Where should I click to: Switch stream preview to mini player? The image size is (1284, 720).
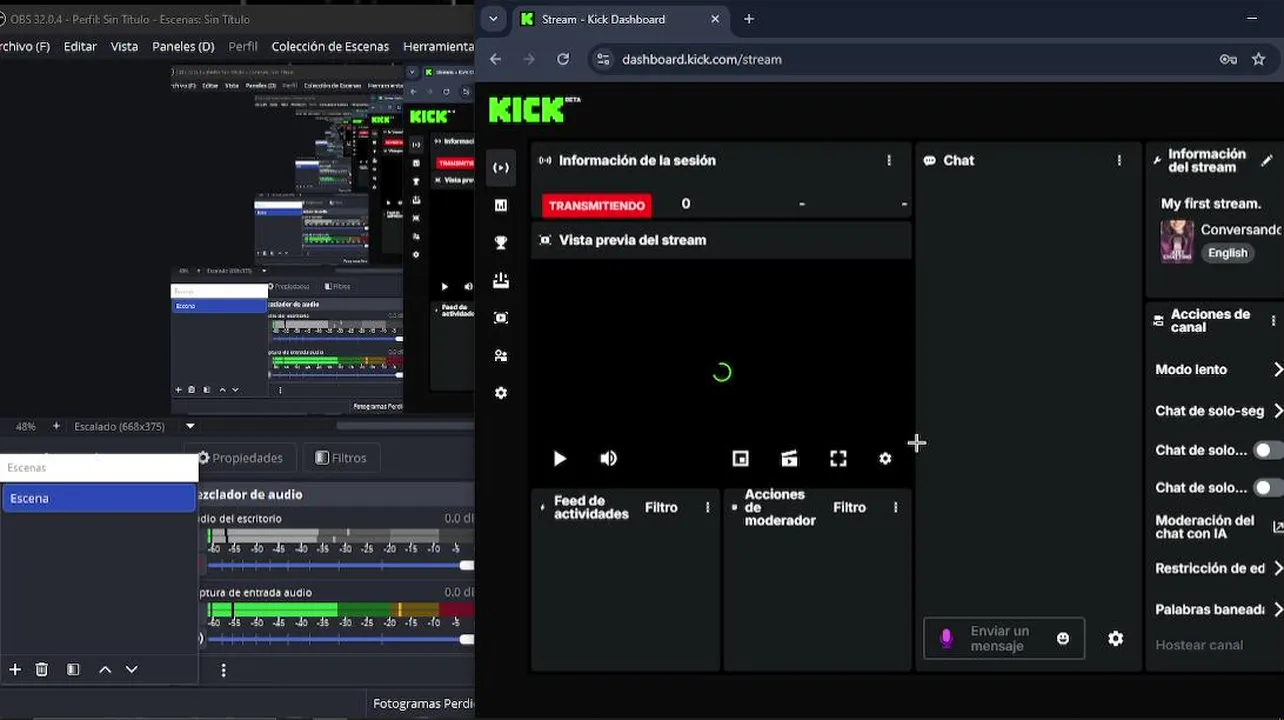(740, 458)
